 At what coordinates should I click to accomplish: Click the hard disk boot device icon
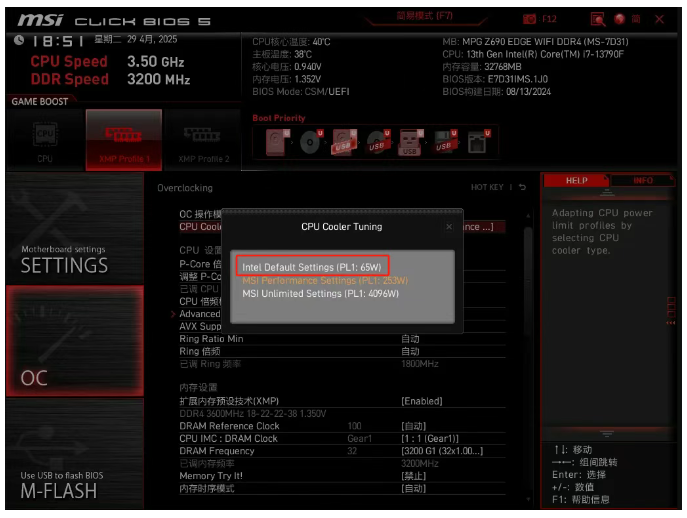pyautogui.click(x=277, y=142)
